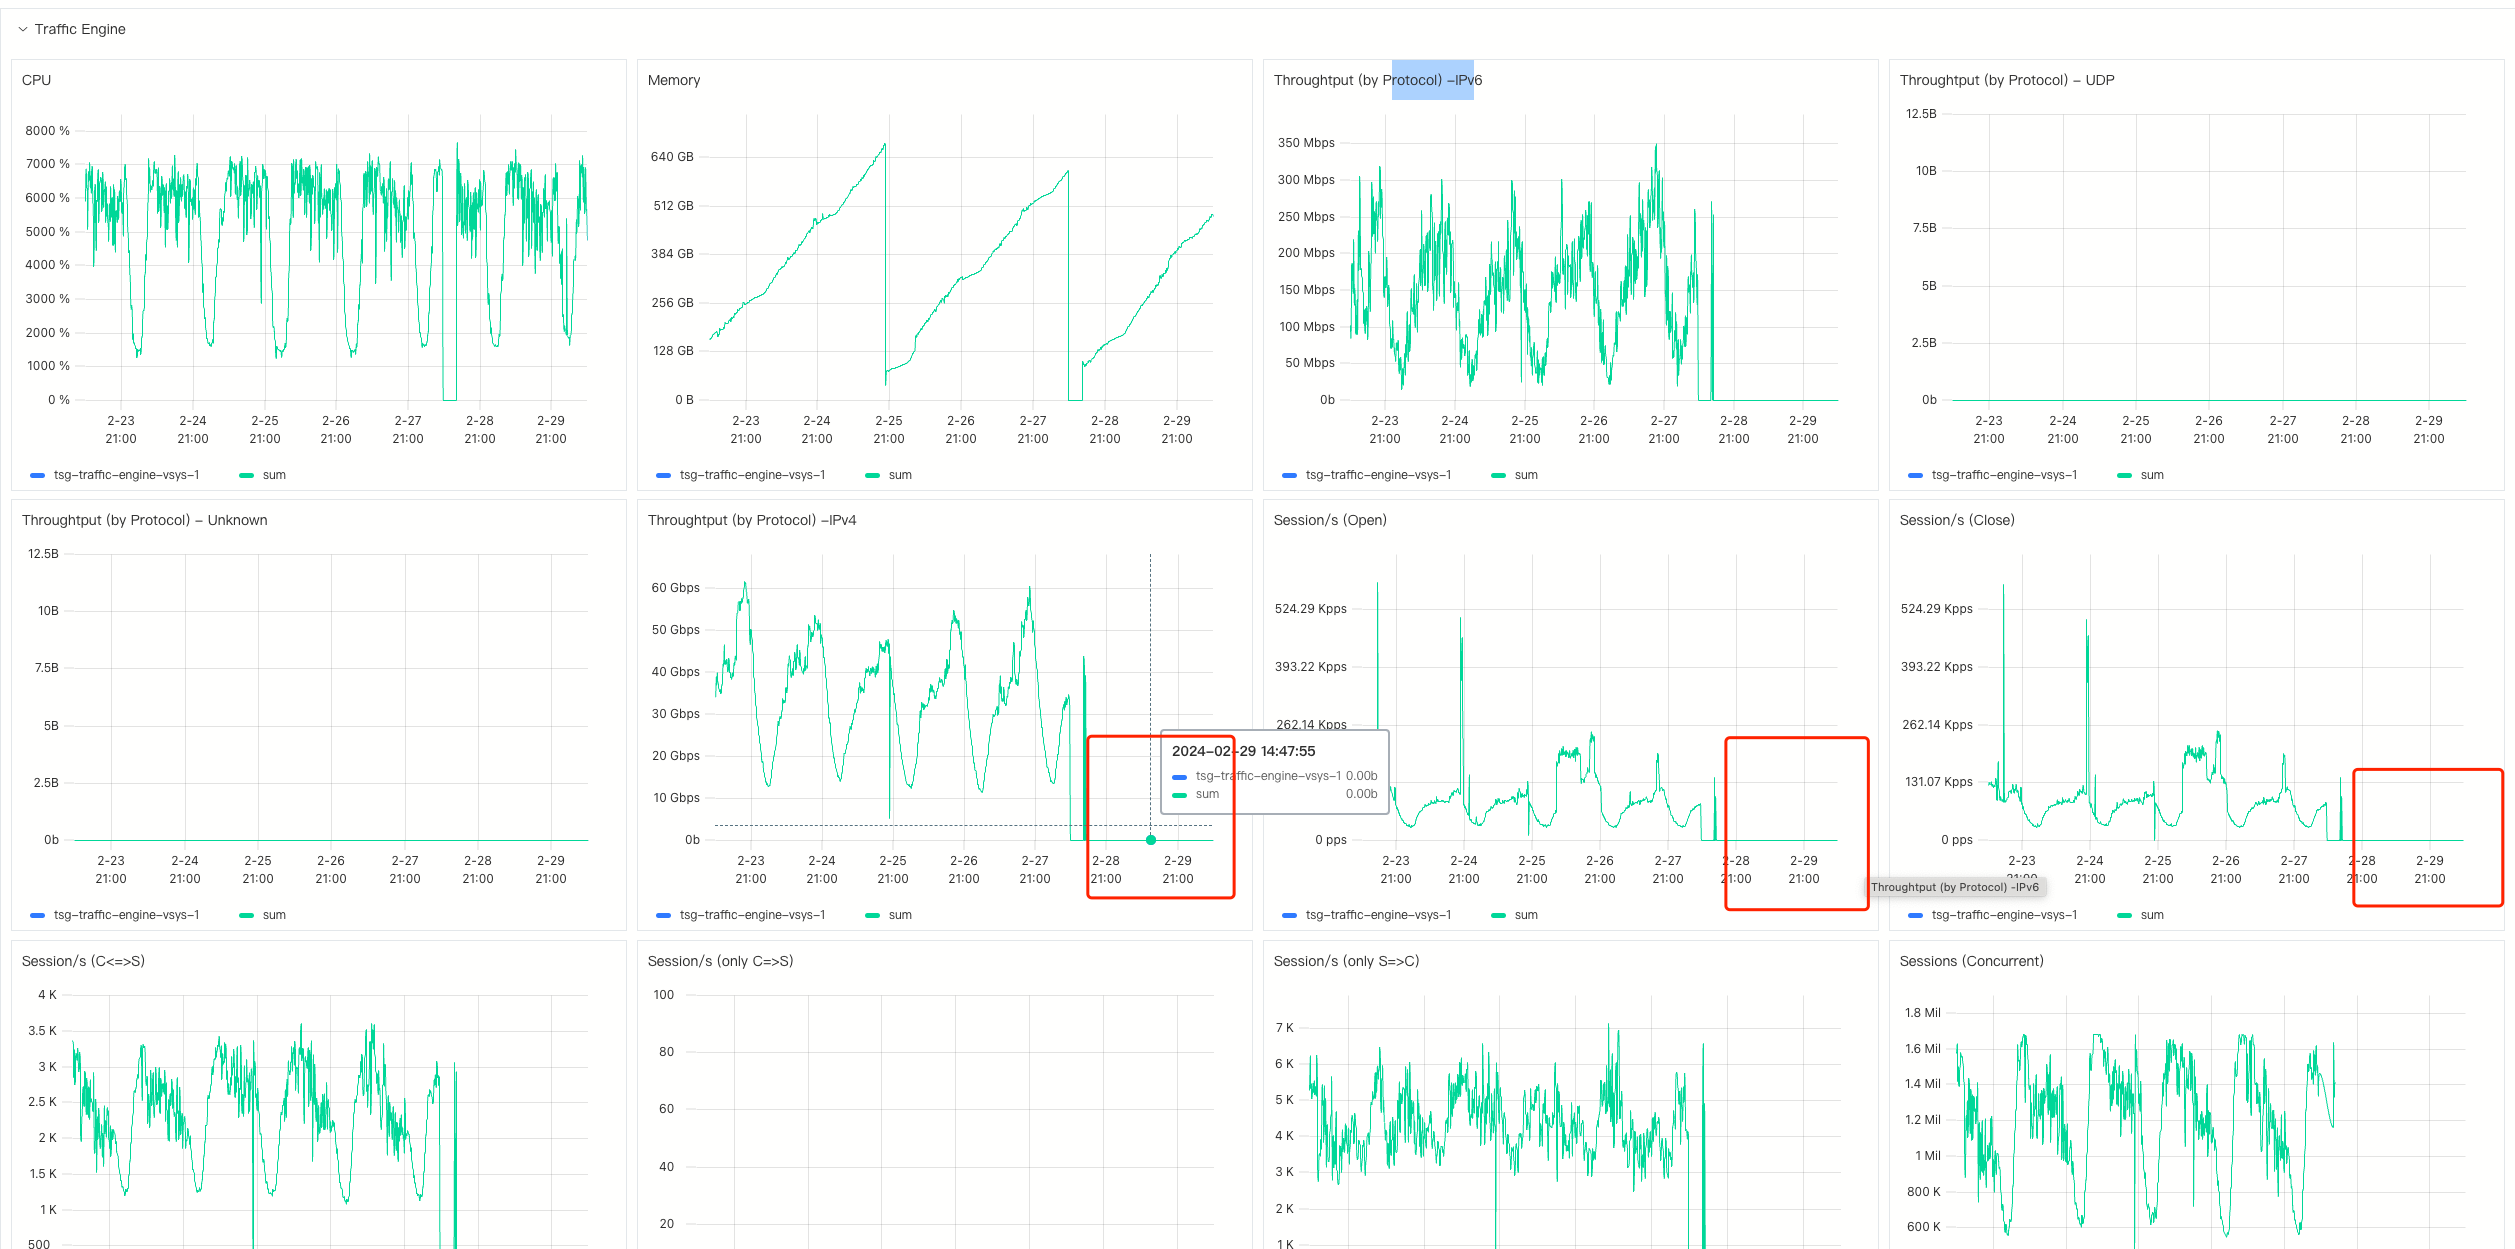Toggle tsg-traffic-engine-vsys-1 series in Memory legend
The height and width of the screenshot is (1249, 2515).
752,475
